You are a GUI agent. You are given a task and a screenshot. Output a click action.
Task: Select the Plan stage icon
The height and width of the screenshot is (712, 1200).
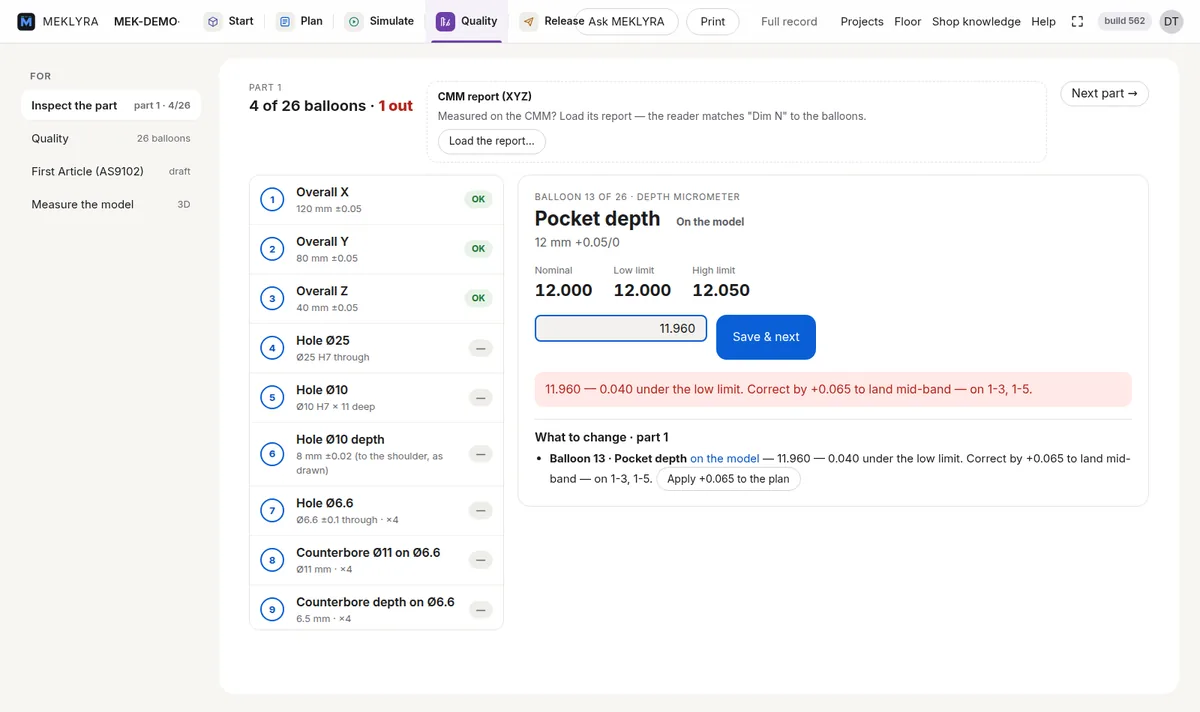[x=285, y=21]
